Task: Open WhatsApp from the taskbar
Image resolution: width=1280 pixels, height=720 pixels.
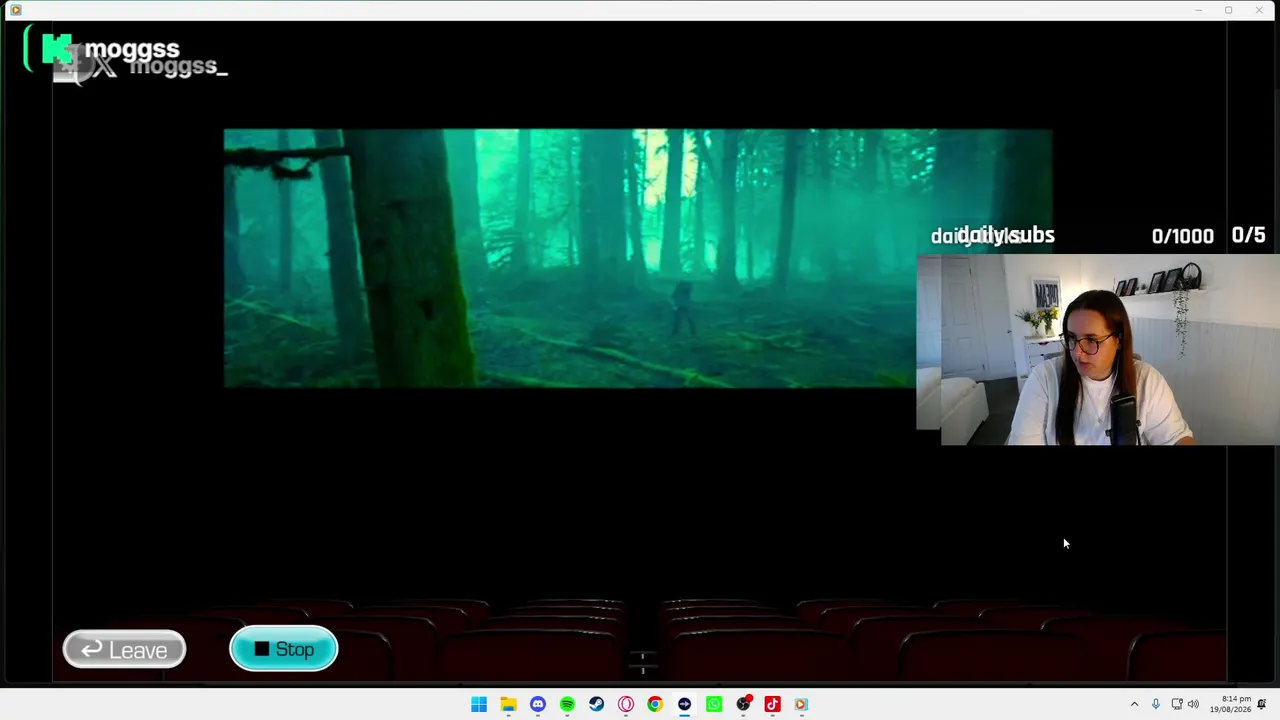Action: (x=714, y=704)
